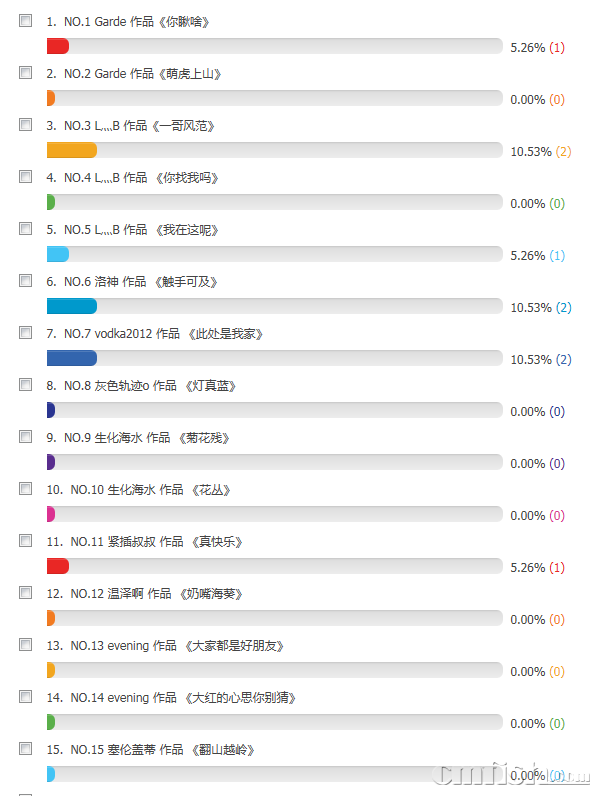Click the vote count (1) for 《我在这呢》

click(x=557, y=255)
